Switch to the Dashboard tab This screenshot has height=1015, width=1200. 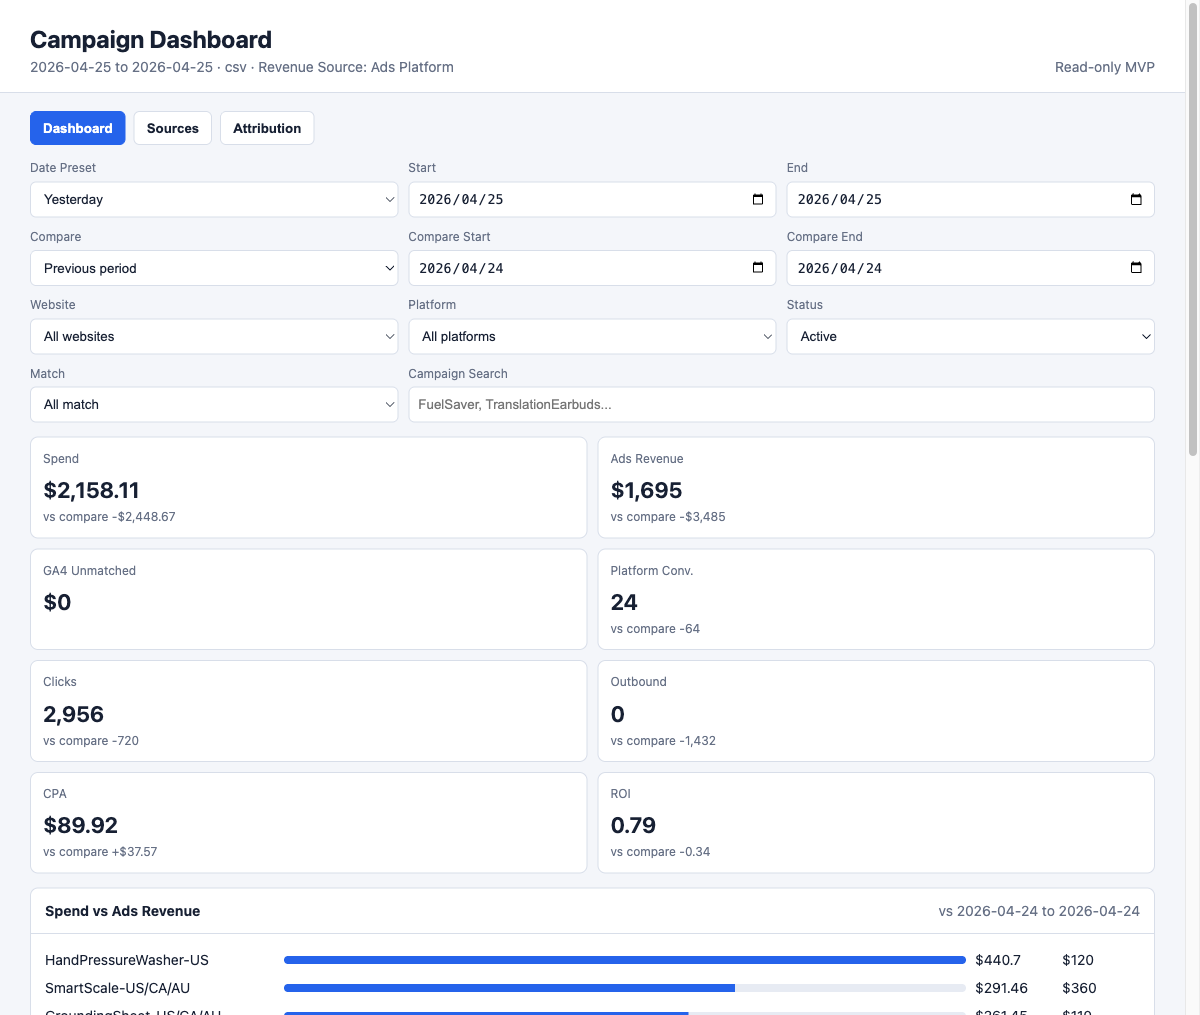pos(78,128)
